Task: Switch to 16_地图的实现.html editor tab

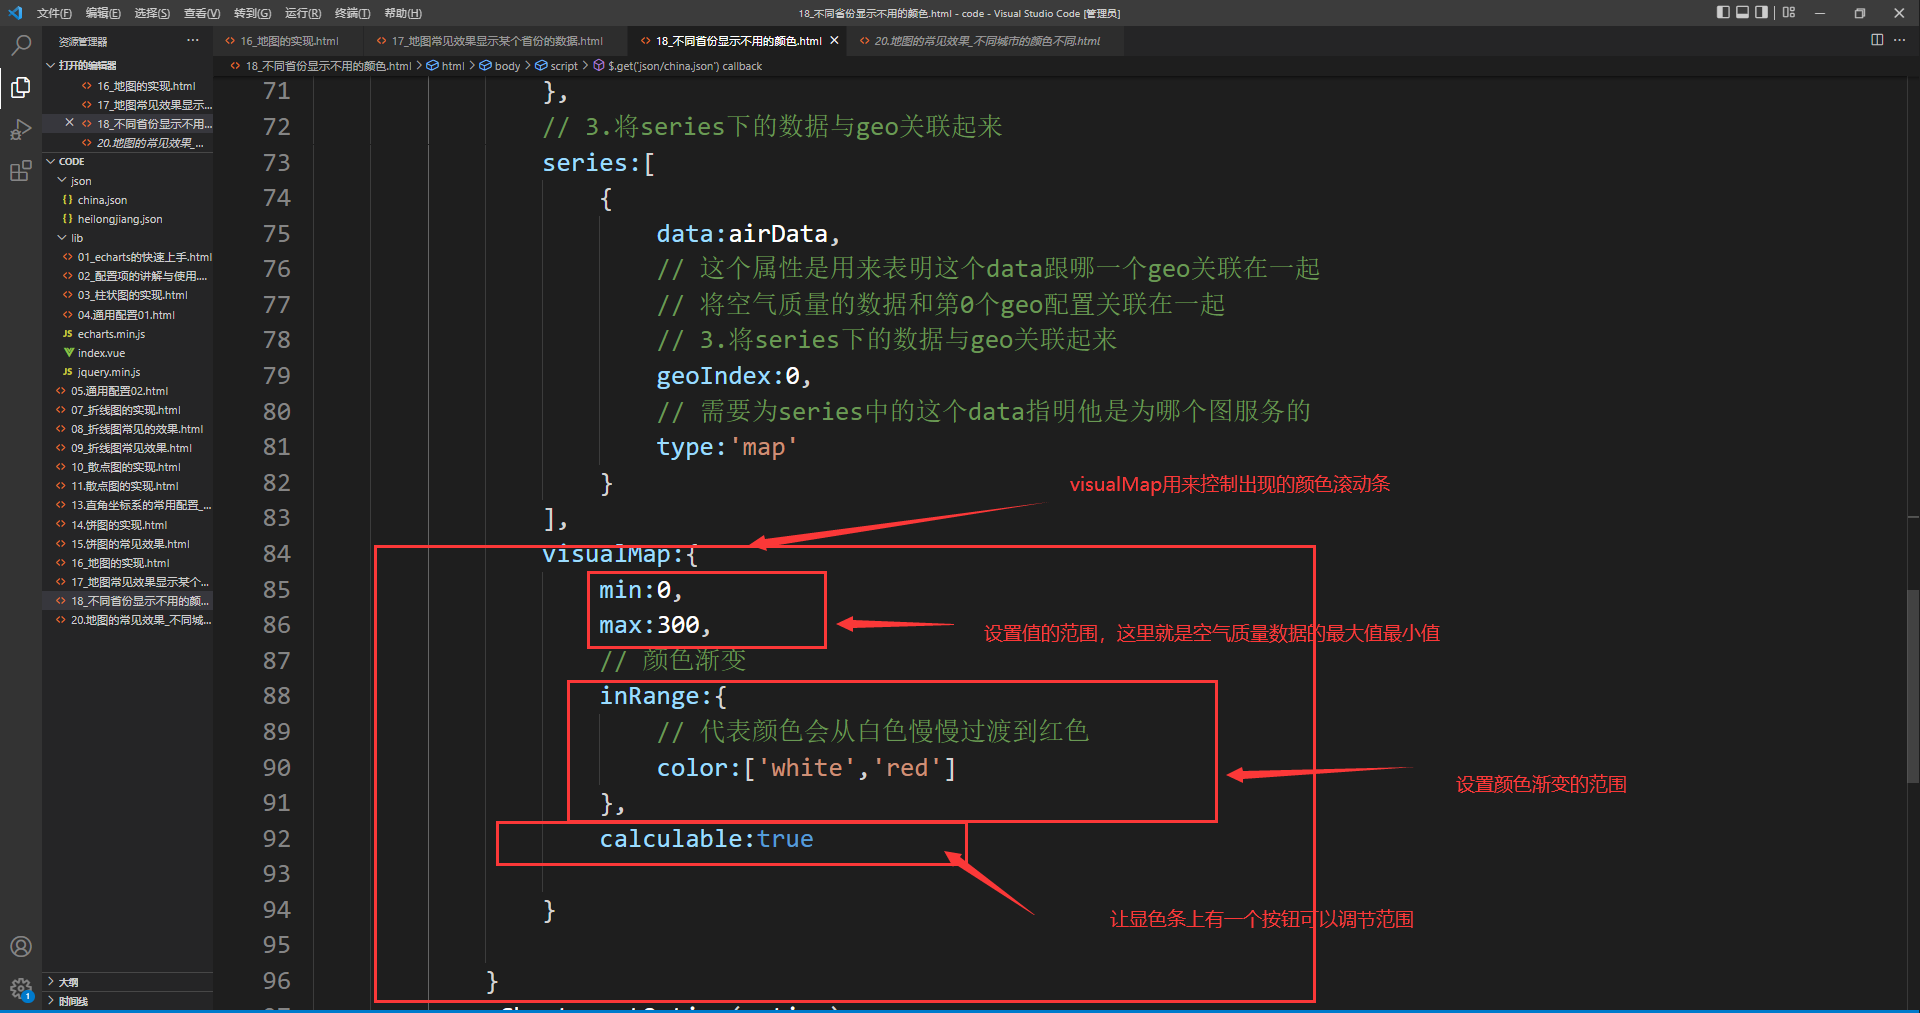Action: 288,41
